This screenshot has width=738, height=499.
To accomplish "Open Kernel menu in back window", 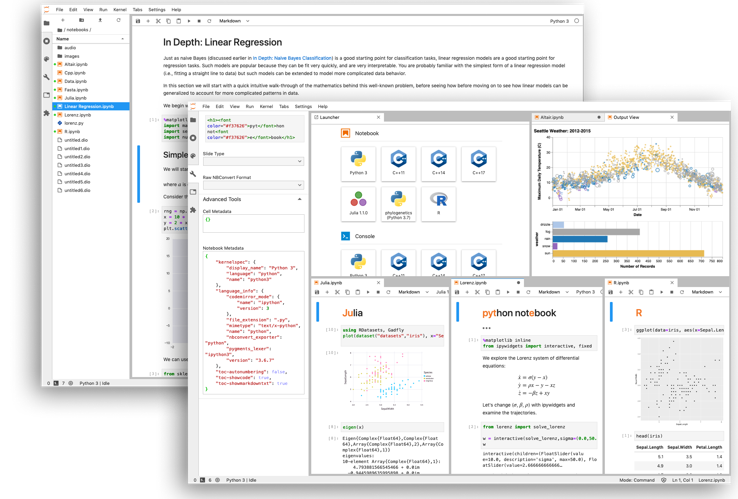I will point(120,9).
